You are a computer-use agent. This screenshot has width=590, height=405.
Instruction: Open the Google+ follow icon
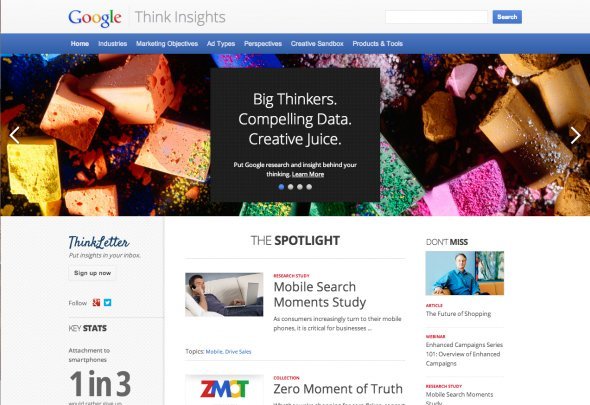(96, 303)
